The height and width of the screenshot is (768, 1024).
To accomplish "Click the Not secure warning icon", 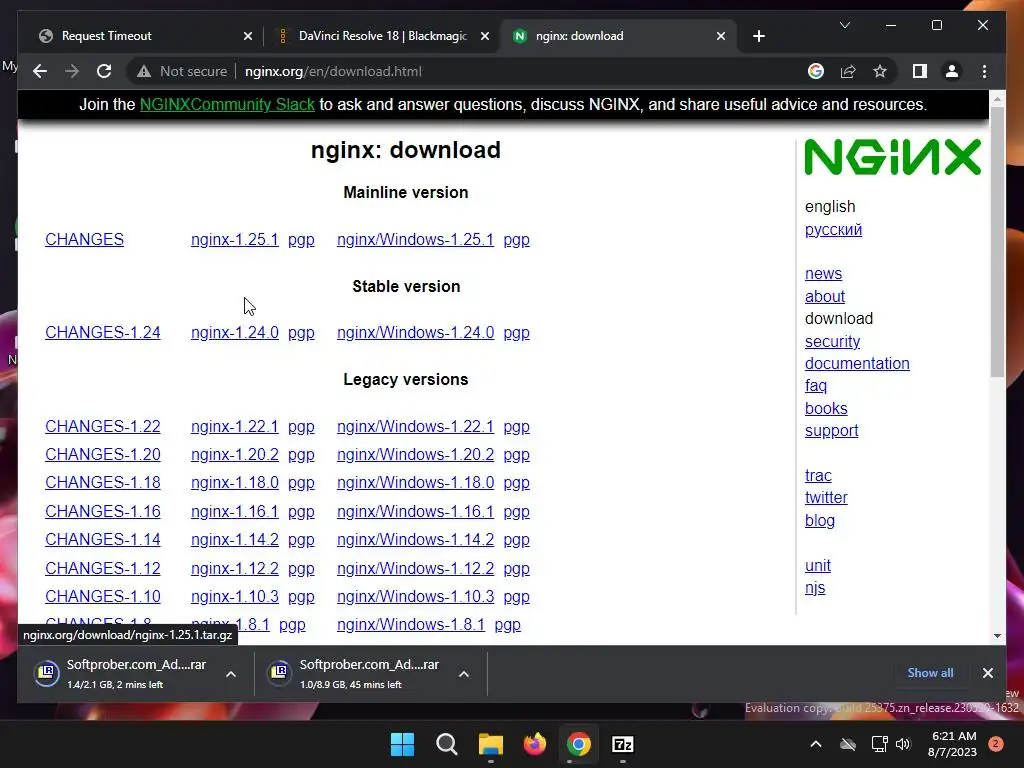I will pyautogui.click(x=144, y=71).
